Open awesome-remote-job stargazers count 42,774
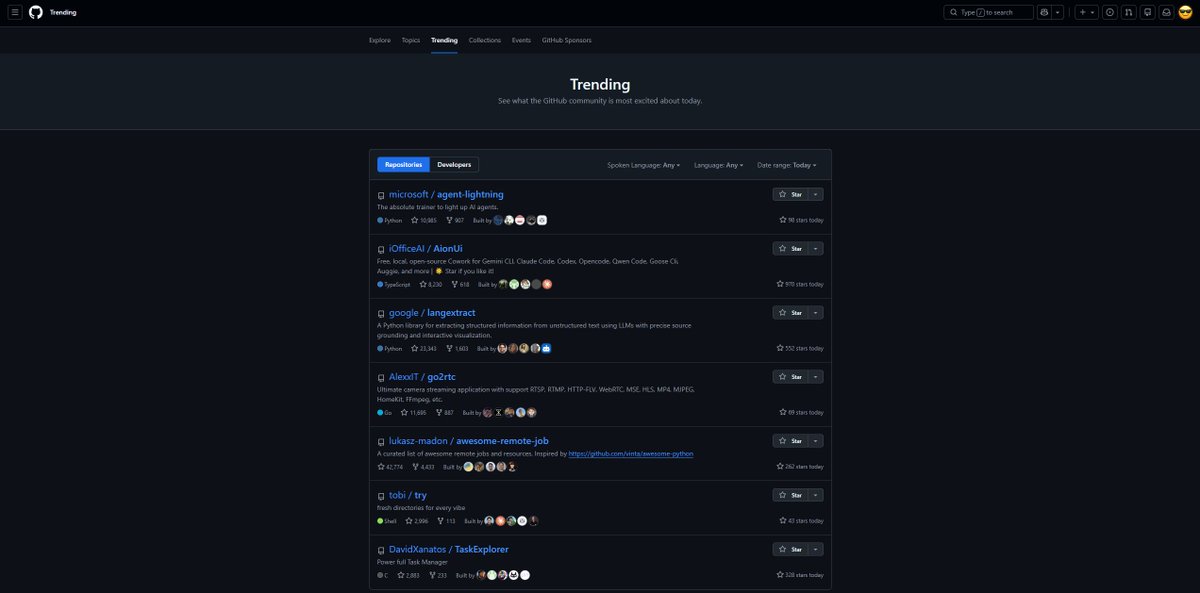This screenshot has height=593, width=1200. tap(391, 466)
